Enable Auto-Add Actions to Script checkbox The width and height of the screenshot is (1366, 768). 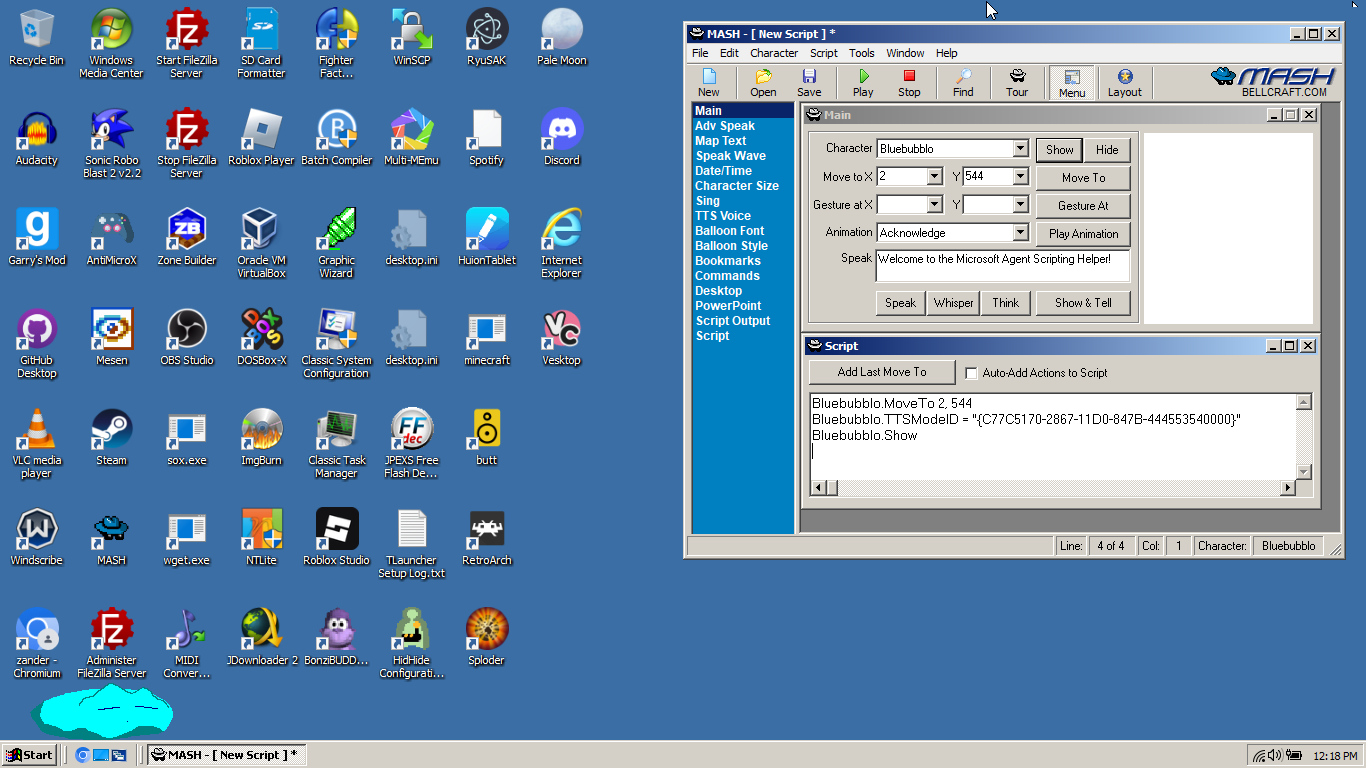click(x=971, y=373)
